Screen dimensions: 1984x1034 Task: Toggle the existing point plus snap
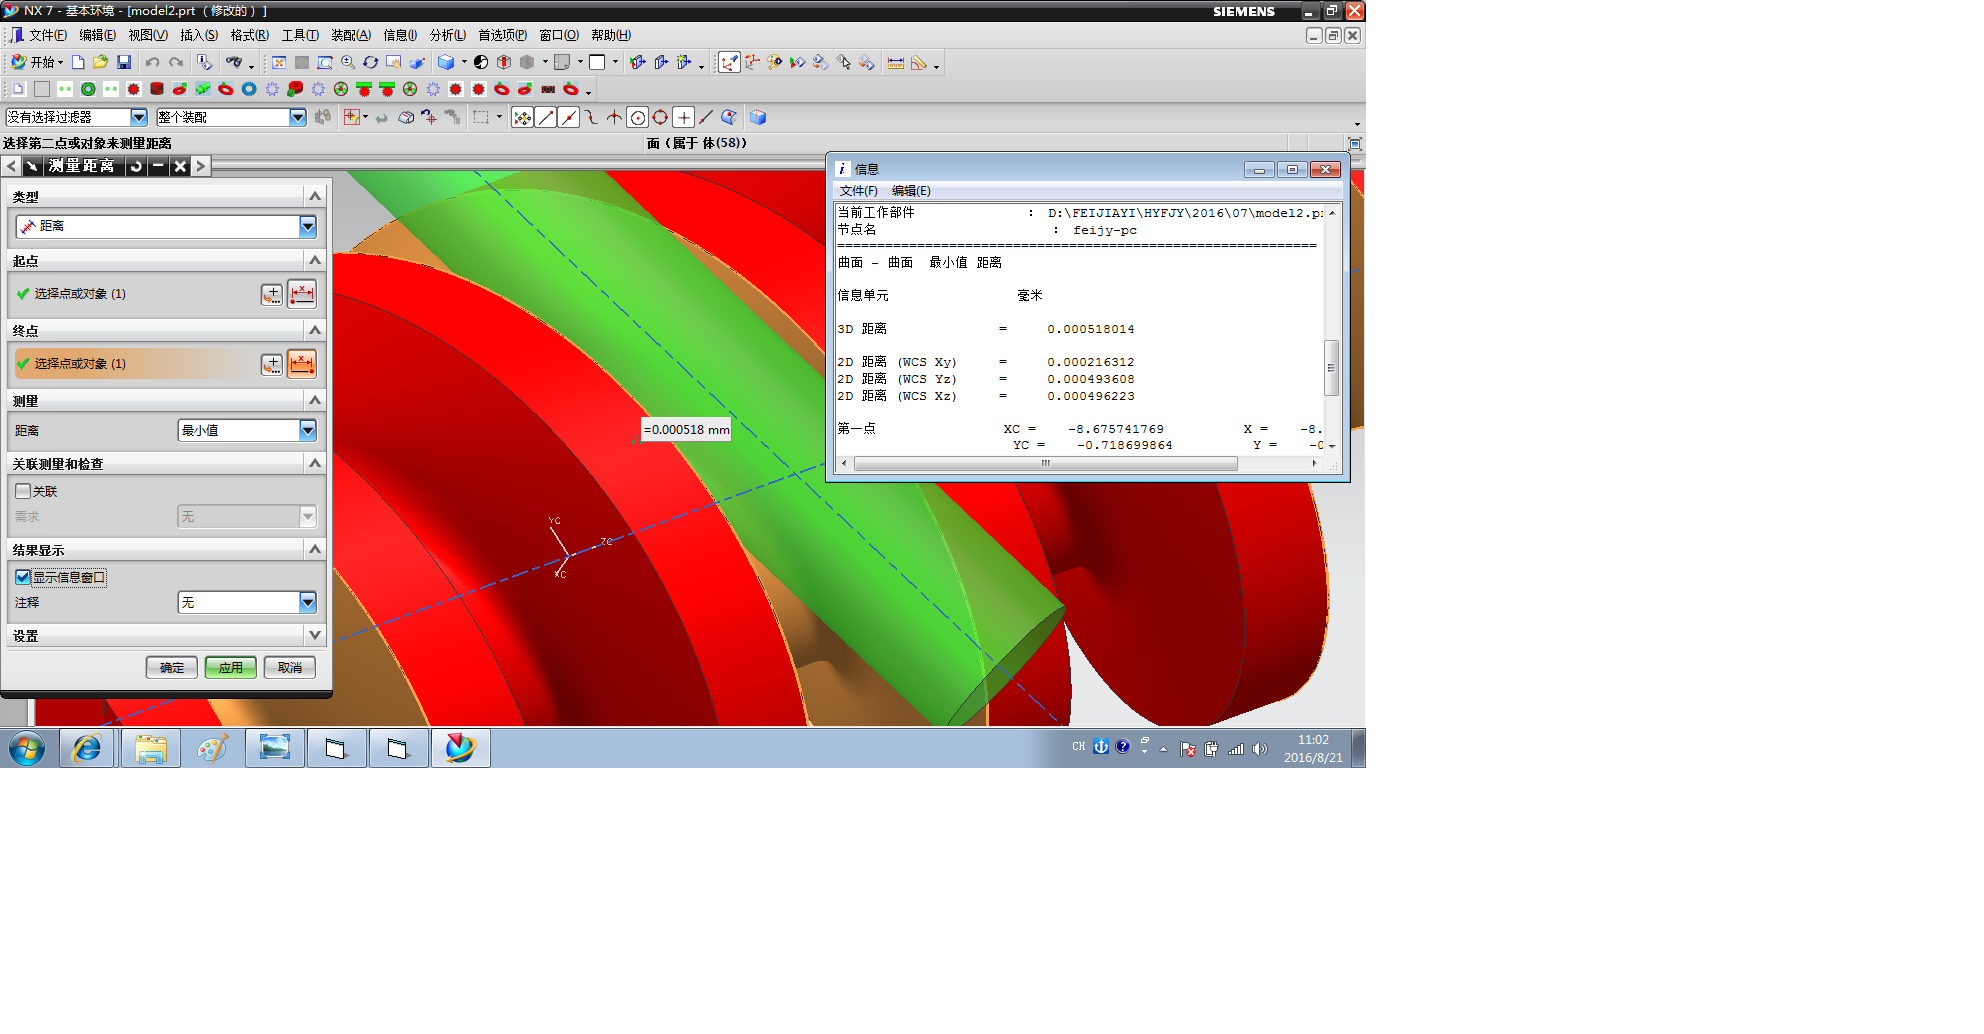[x=683, y=117]
